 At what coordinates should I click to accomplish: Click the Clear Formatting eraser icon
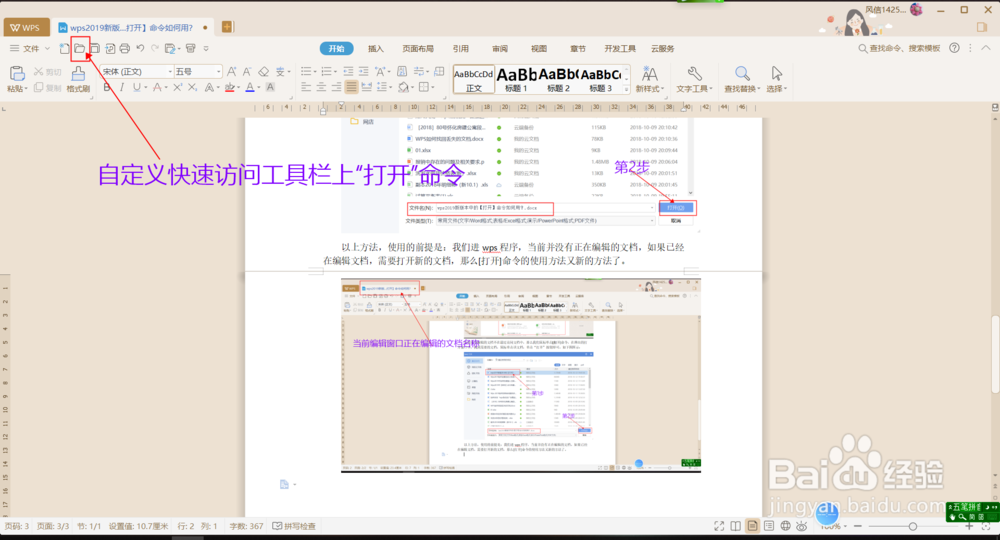[x=263, y=72]
